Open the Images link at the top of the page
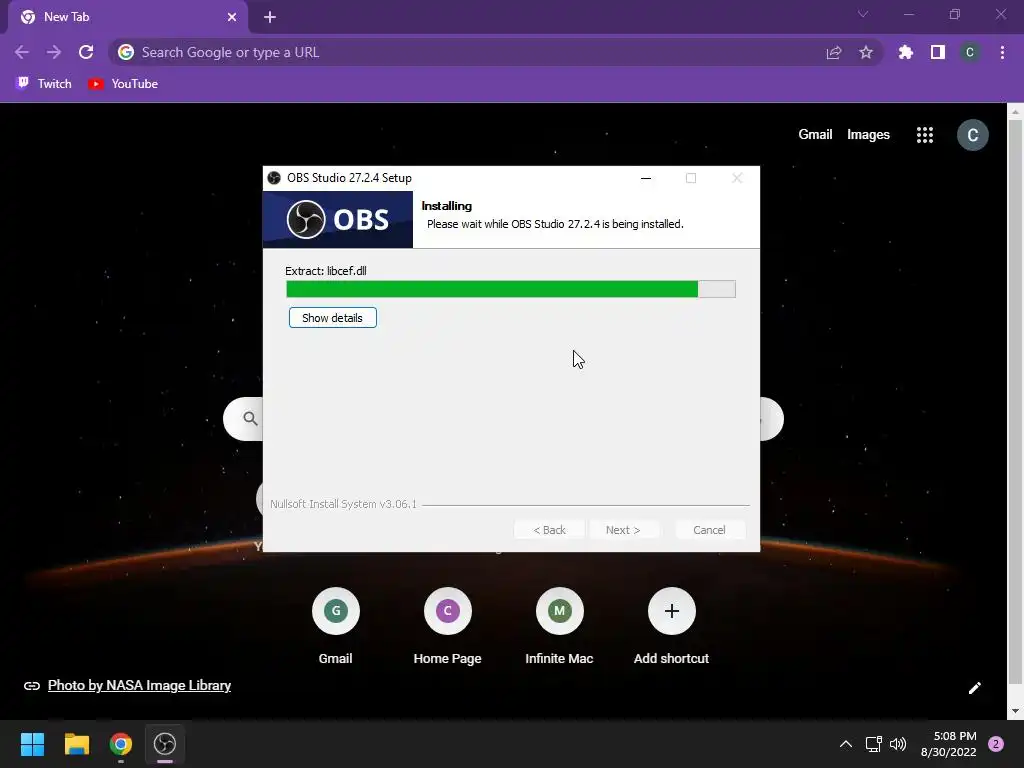Screen dimensions: 1024x768 coord(868,135)
